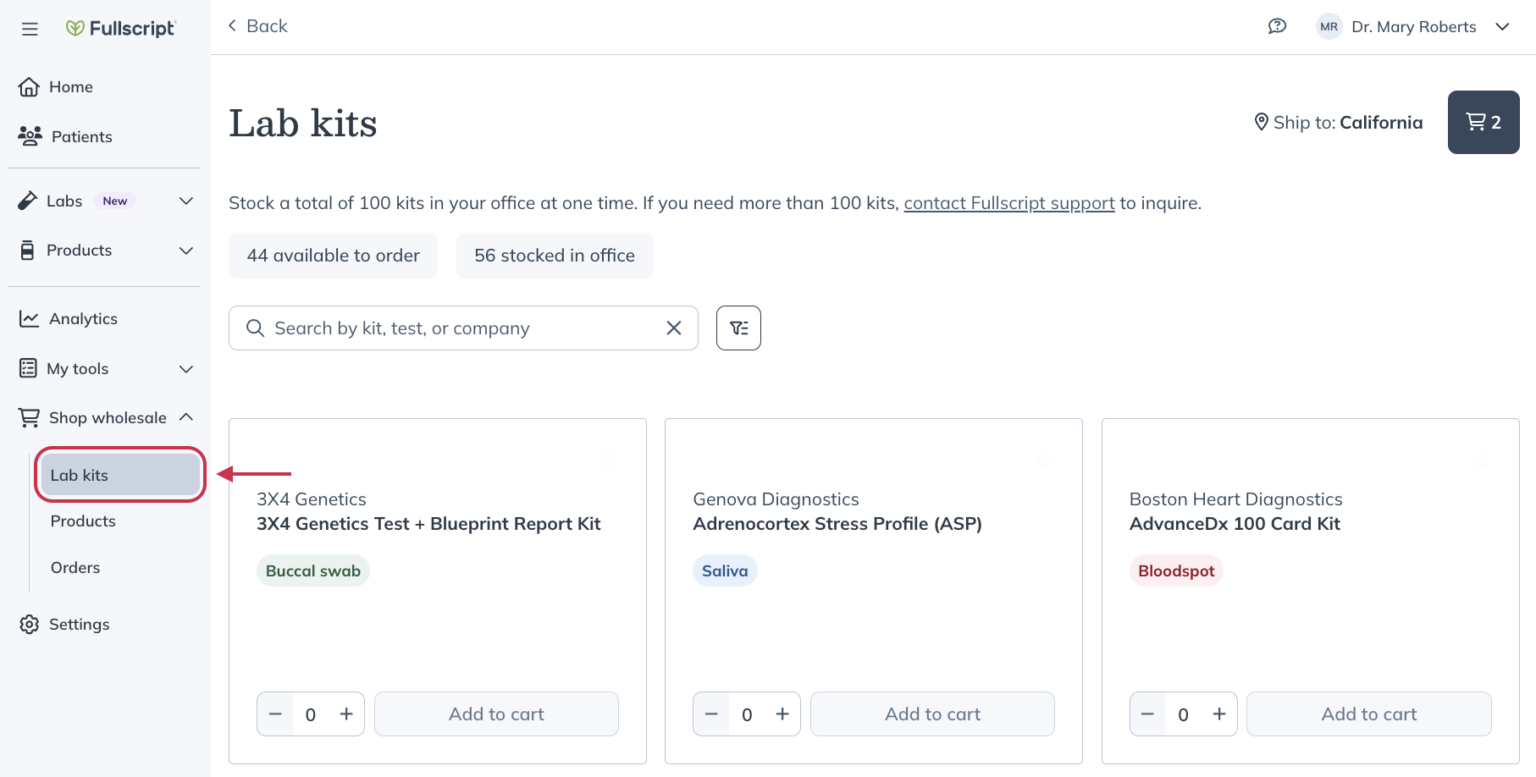The width and height of the screenshot is (1536, 777).
Task: Click the Settings gear in the sidebar
Action: [x=29, y=624]
